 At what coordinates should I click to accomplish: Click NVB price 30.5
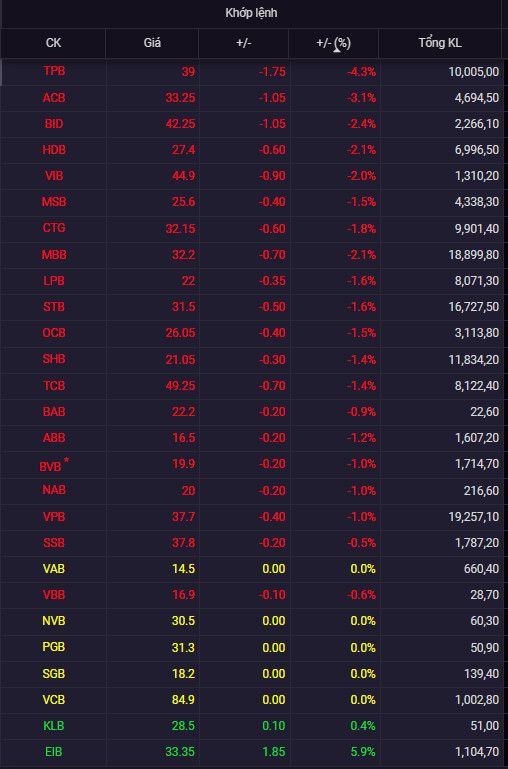(x=184, y=621)
